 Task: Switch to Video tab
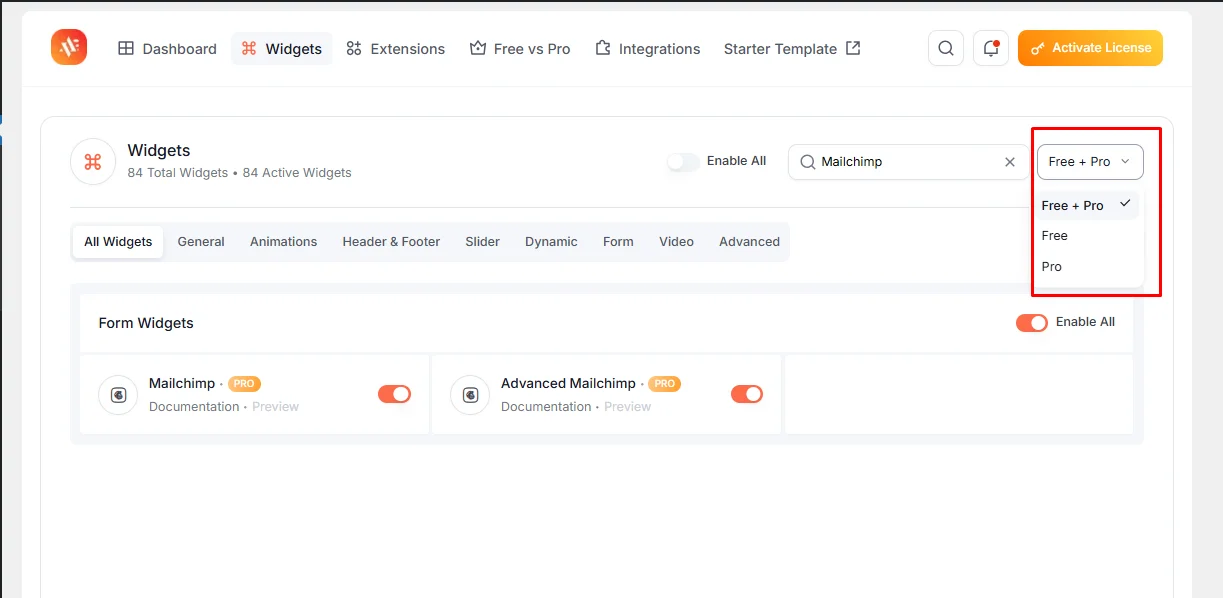[x=676, y=242]
